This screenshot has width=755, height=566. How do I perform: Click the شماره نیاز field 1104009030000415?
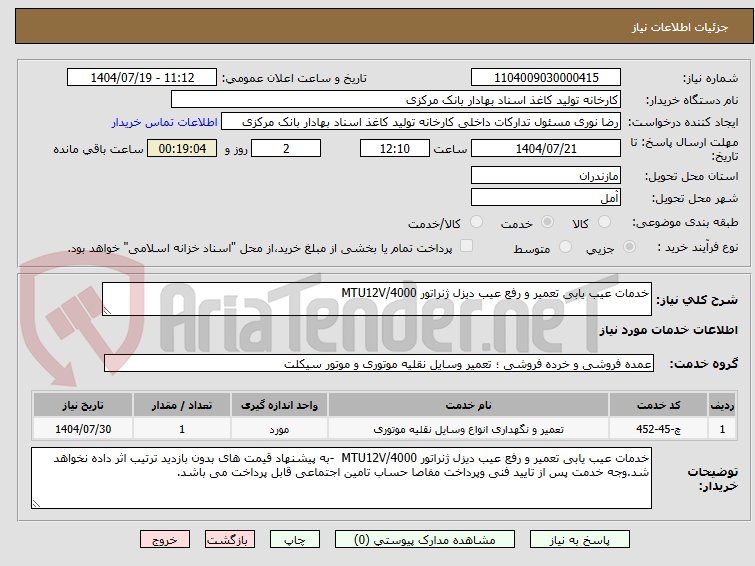coord(546,78)
